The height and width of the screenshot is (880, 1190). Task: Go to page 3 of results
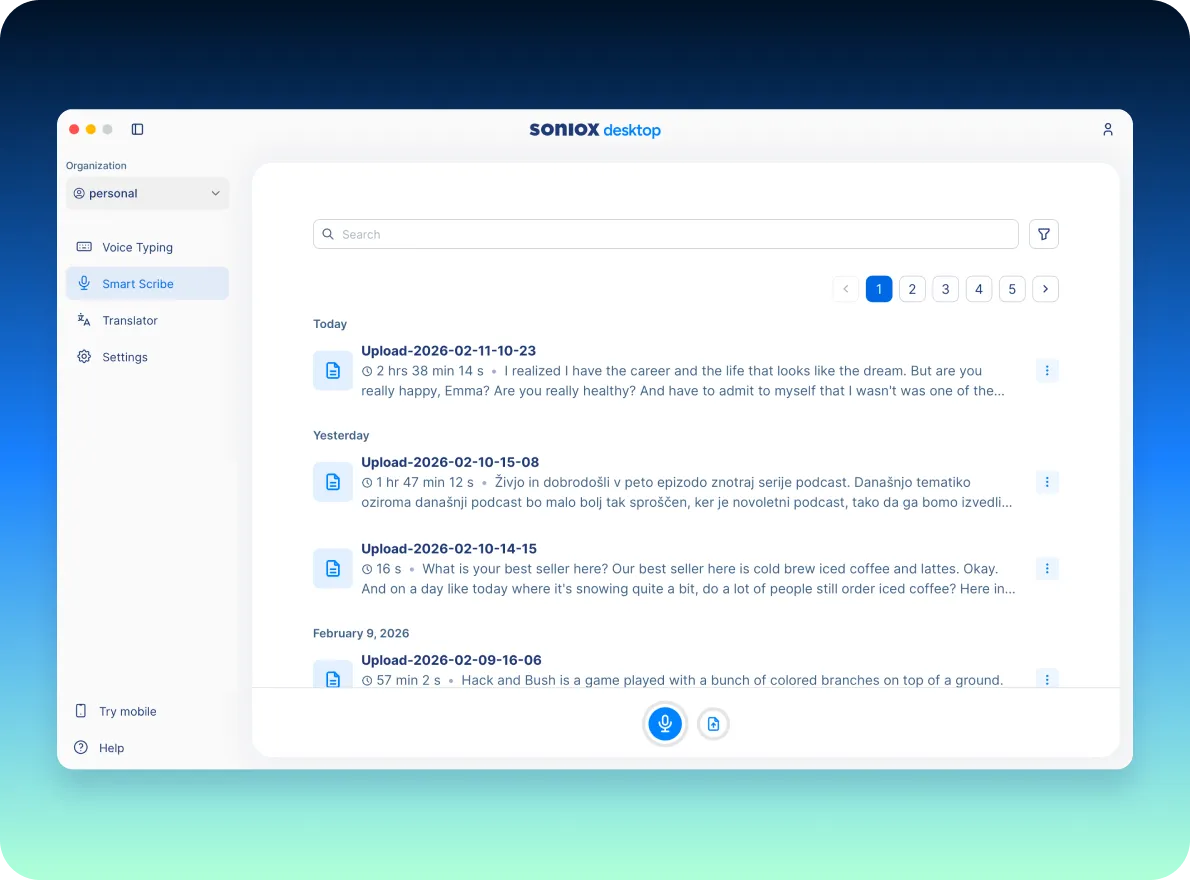coord(945,289)
